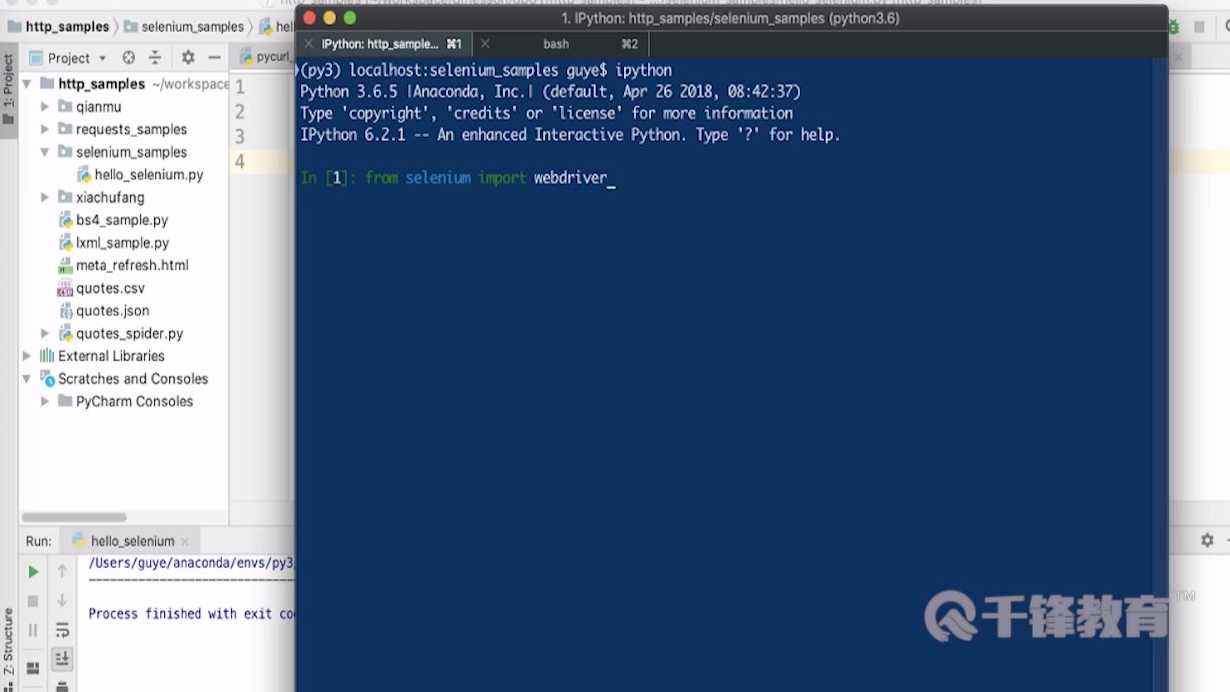Viewport: 1230px width, 692px height.
Task: Click the IPython input line after webdriver
Action: coord(611,178)
